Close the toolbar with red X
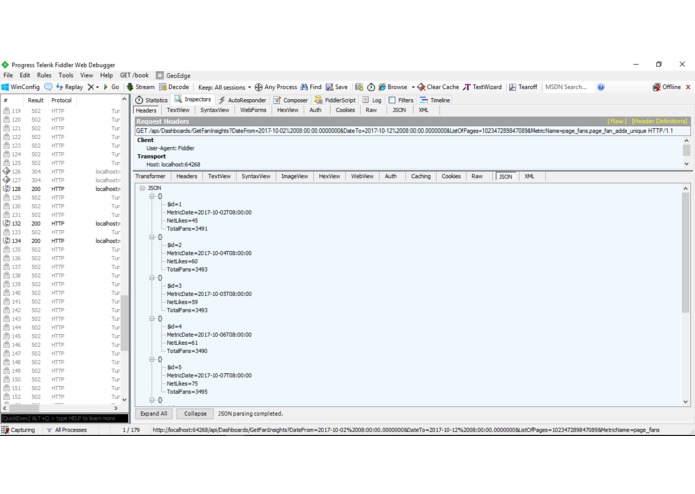Image resolution: width=695 pixels, height=494 pixels. pos(688,87)
